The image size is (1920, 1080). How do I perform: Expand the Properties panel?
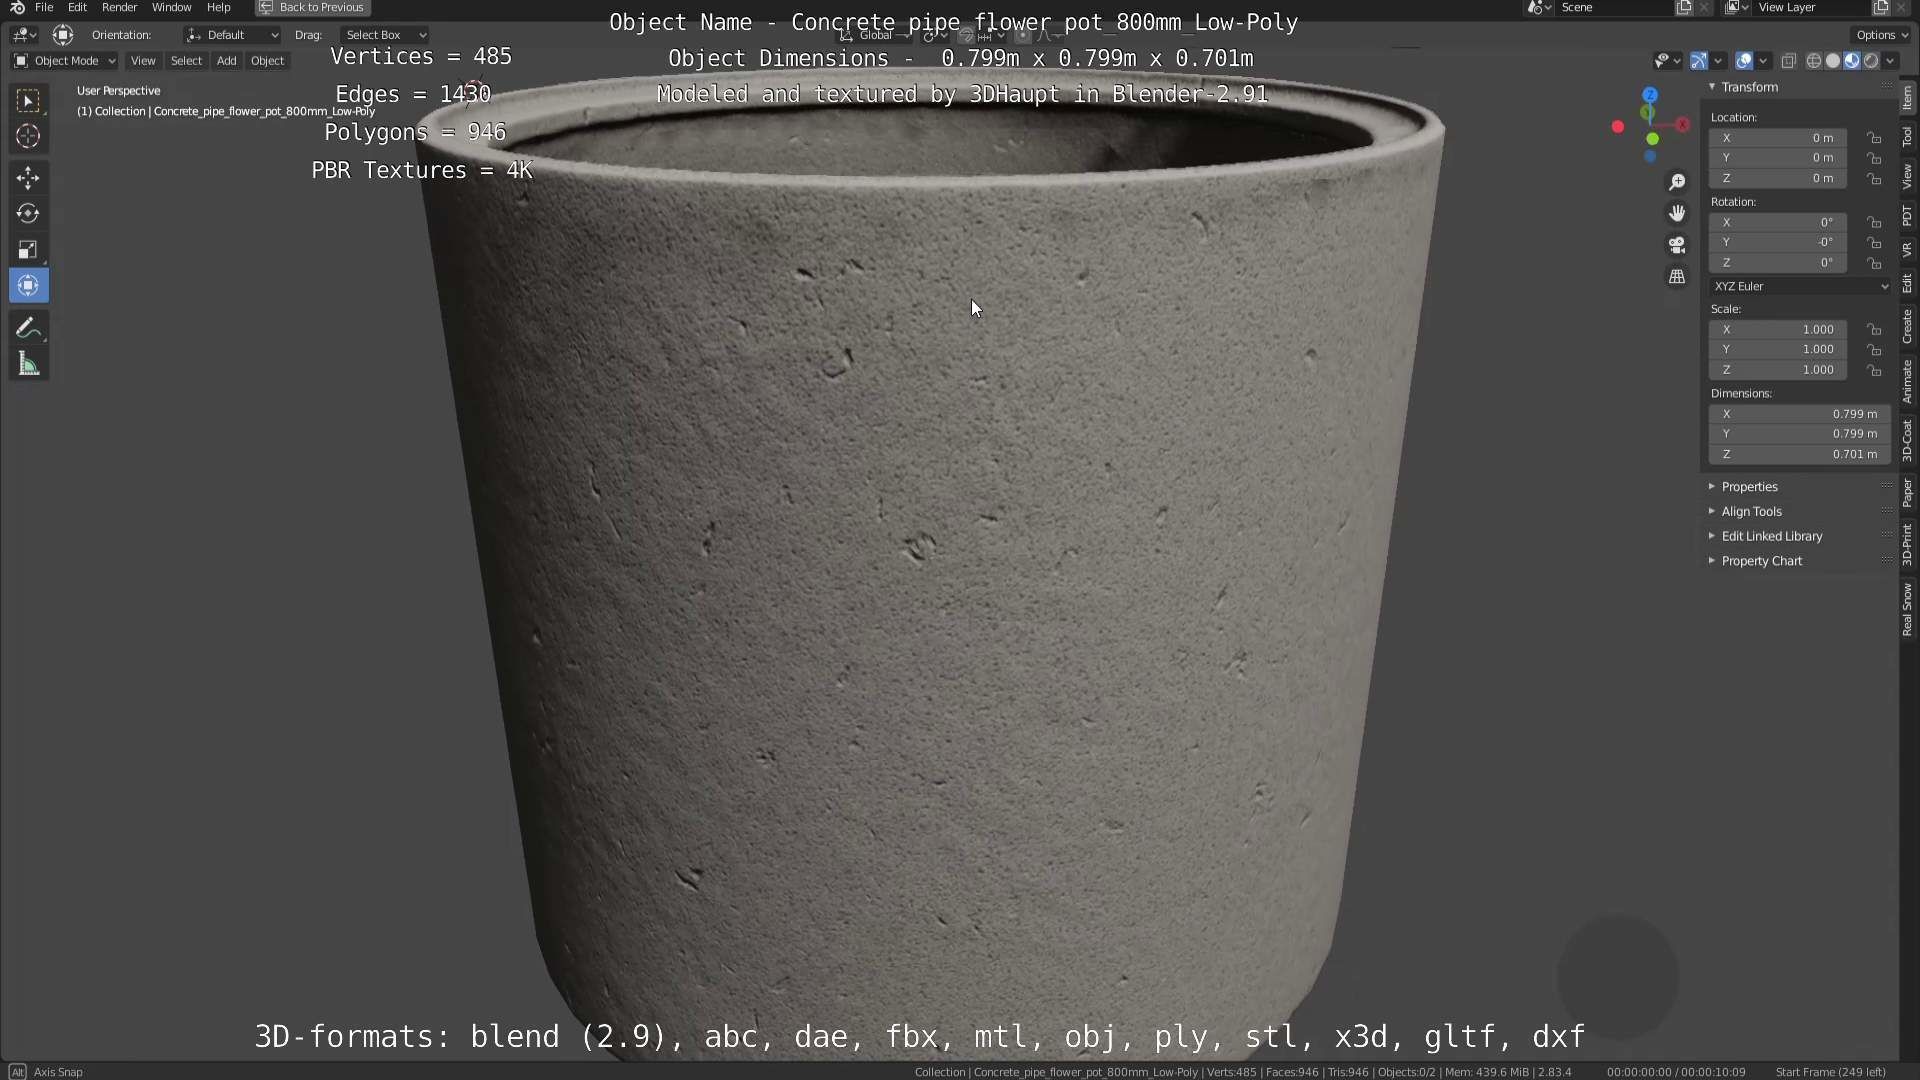(x=1748, y=487)
